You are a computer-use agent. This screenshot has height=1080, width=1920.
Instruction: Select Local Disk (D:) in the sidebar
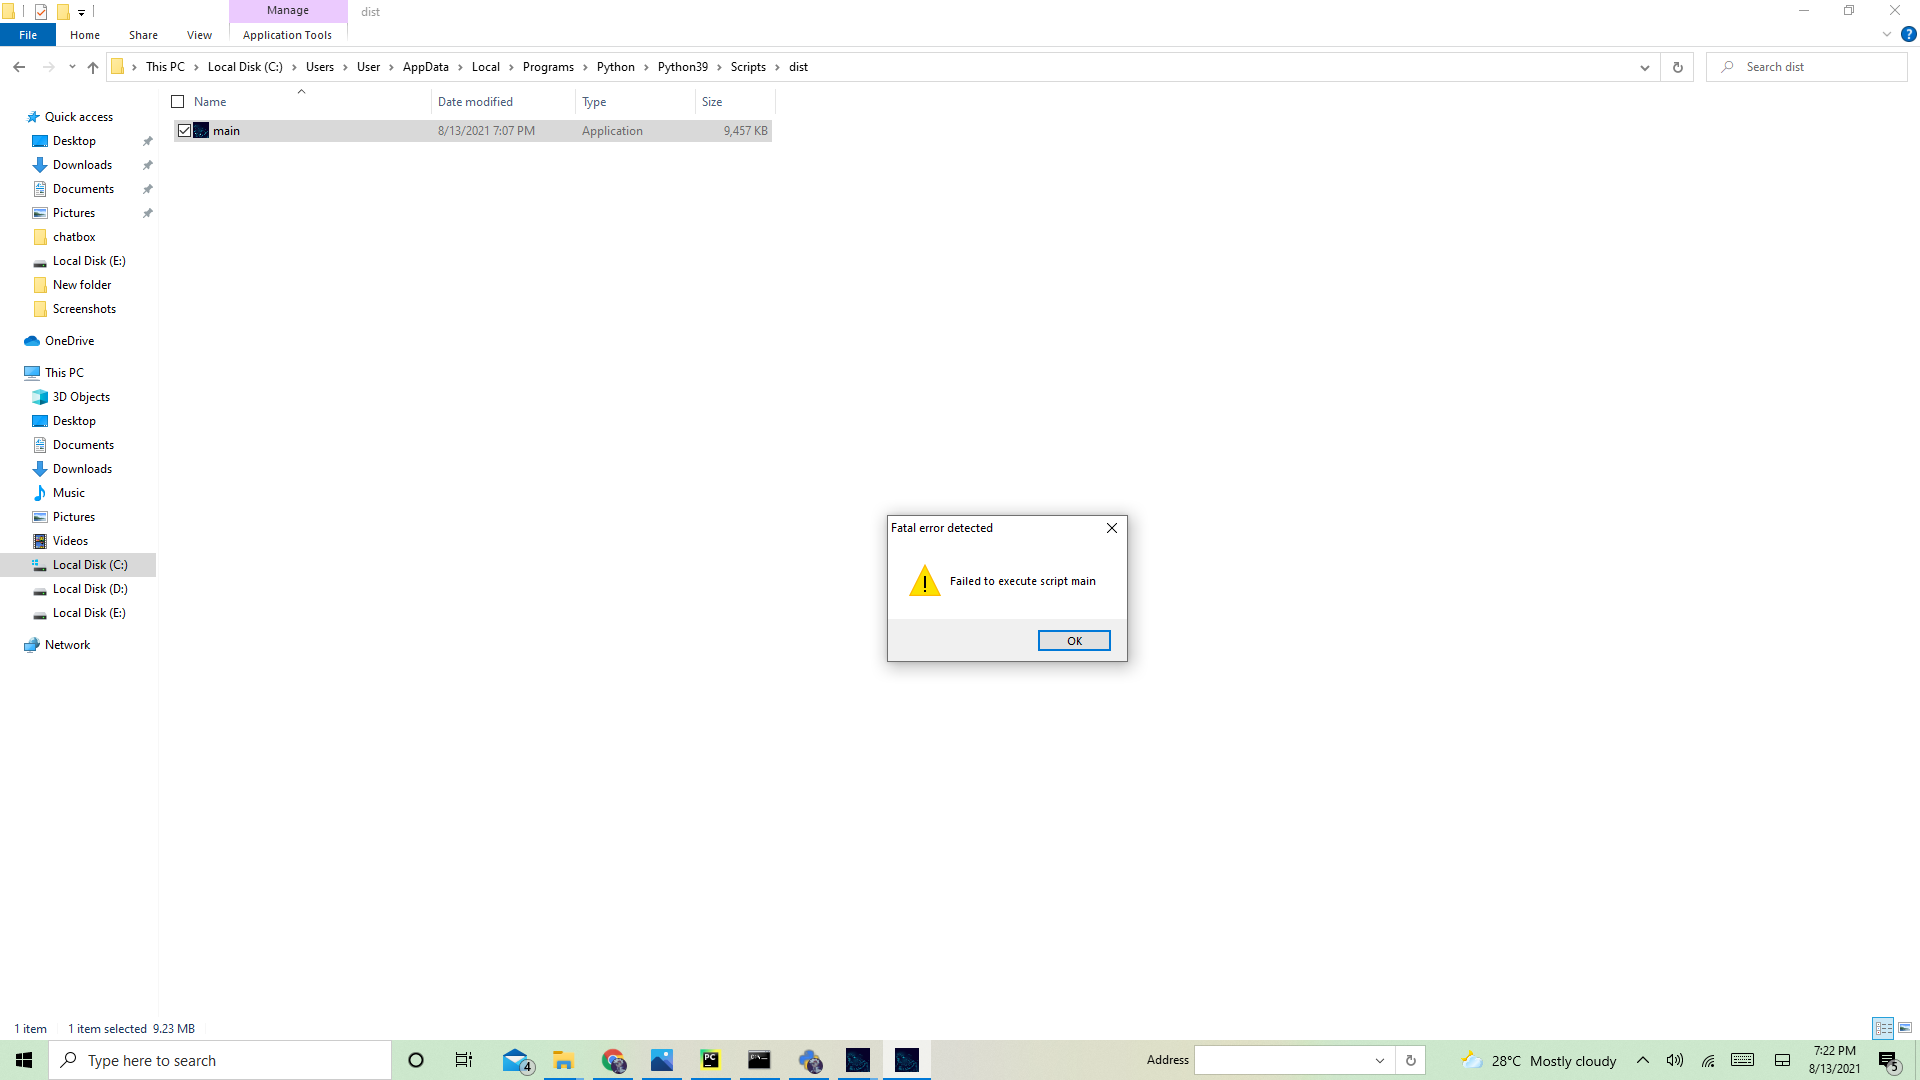pos(90,589)
